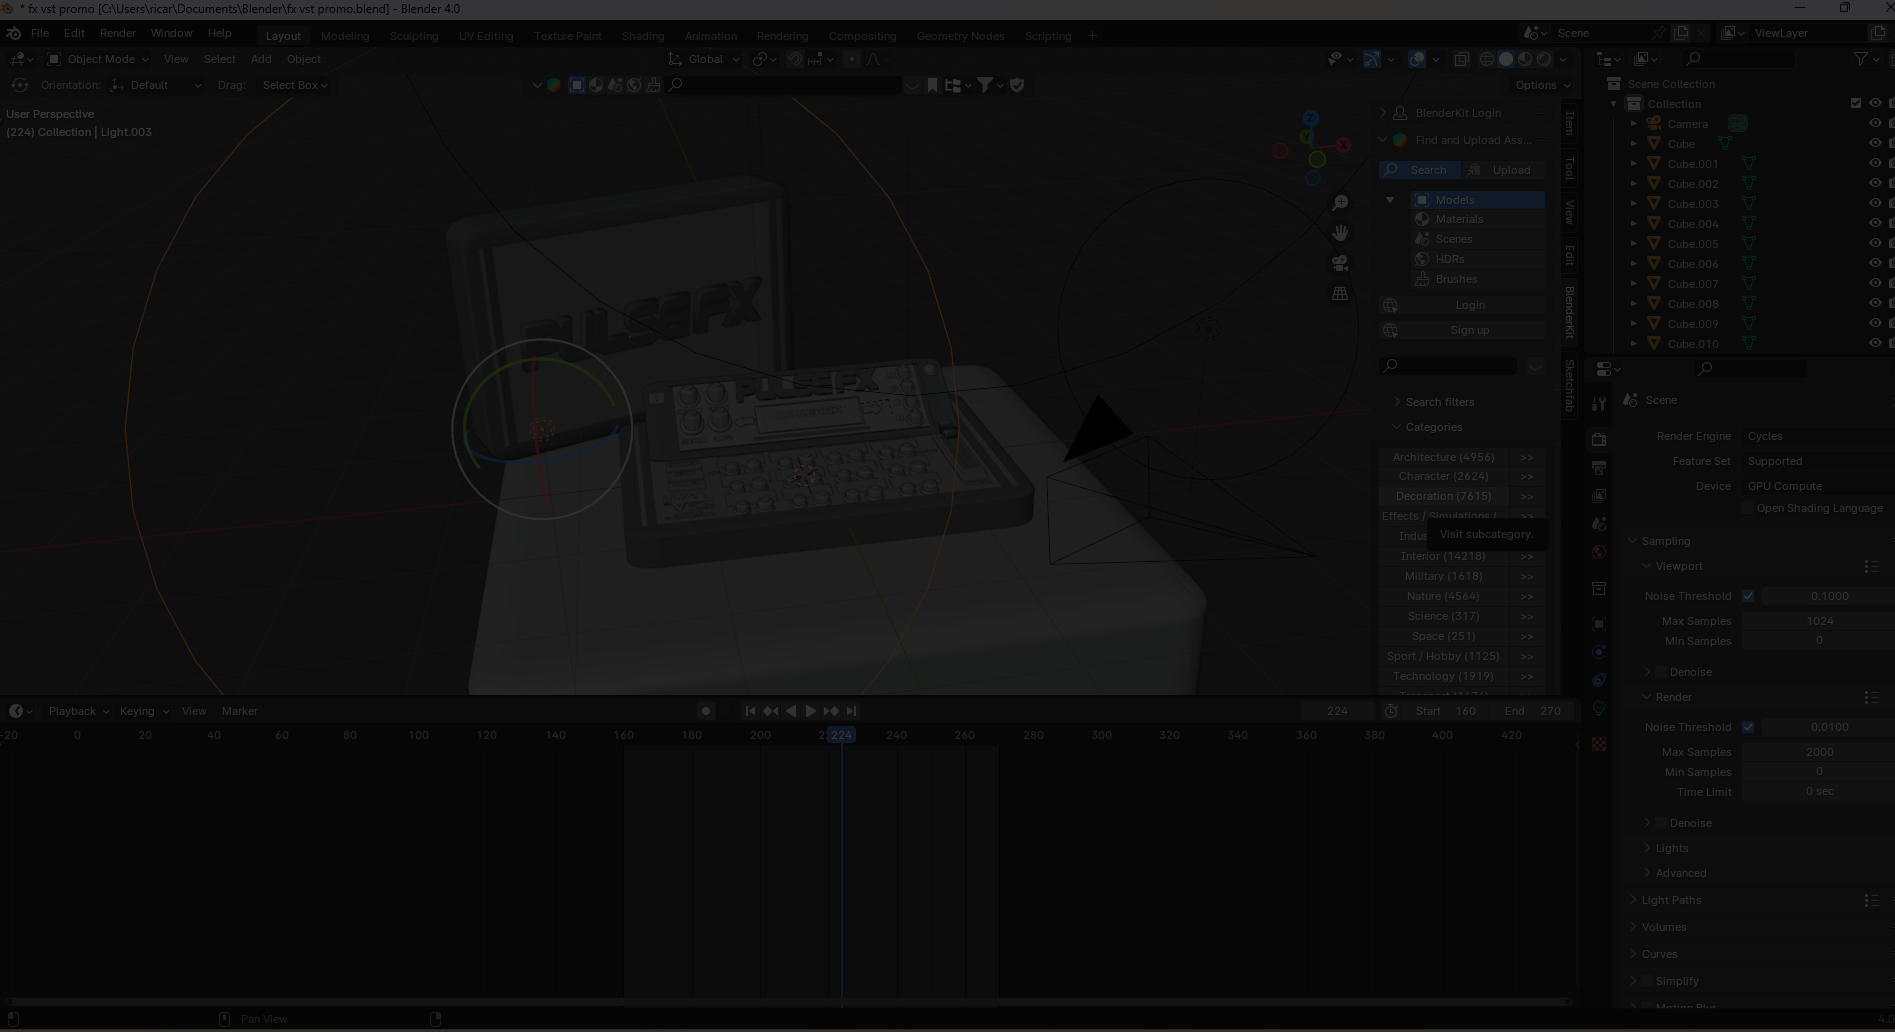The height and width of the screenshot is (1032, 1895).
Task: Select rendered viewport shading
Action: click(x=1544, y=59)
